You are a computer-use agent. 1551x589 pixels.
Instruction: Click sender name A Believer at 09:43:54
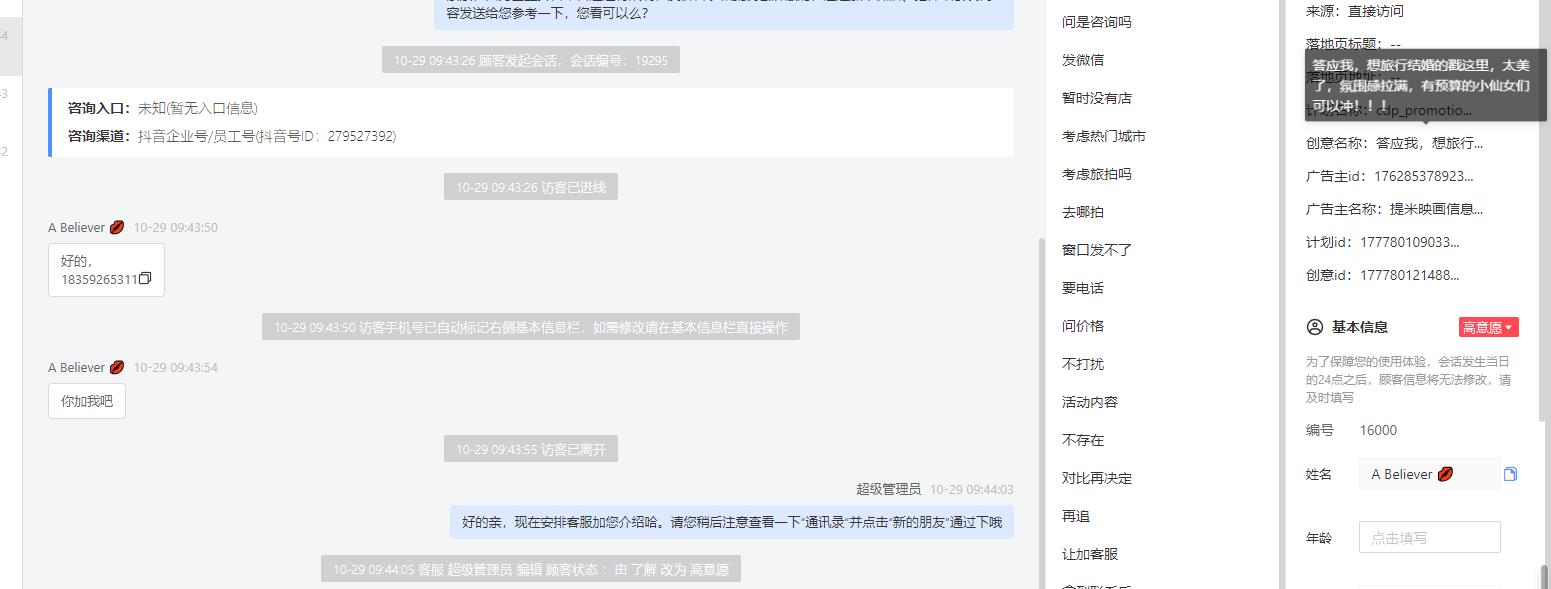click(x=86, y=367)
